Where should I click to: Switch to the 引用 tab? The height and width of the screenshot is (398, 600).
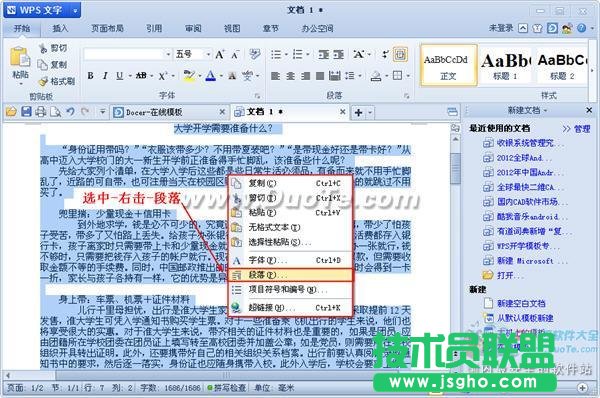tap(154, 28)
